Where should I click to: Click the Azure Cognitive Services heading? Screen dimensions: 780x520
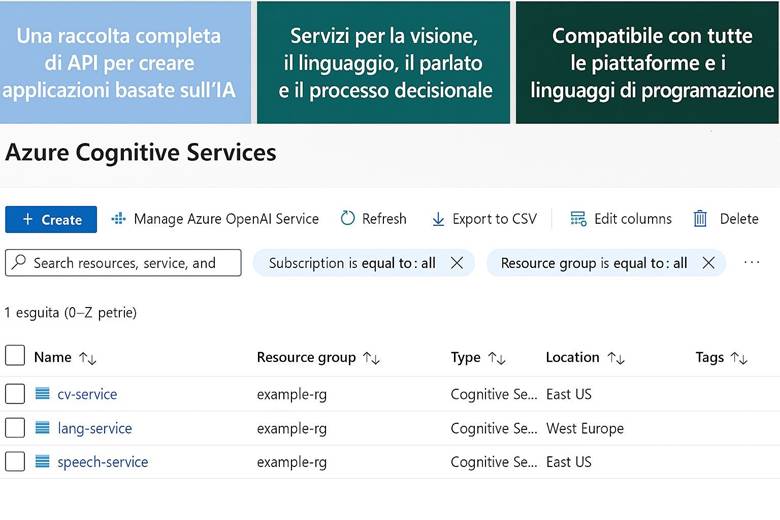[141, 152]
